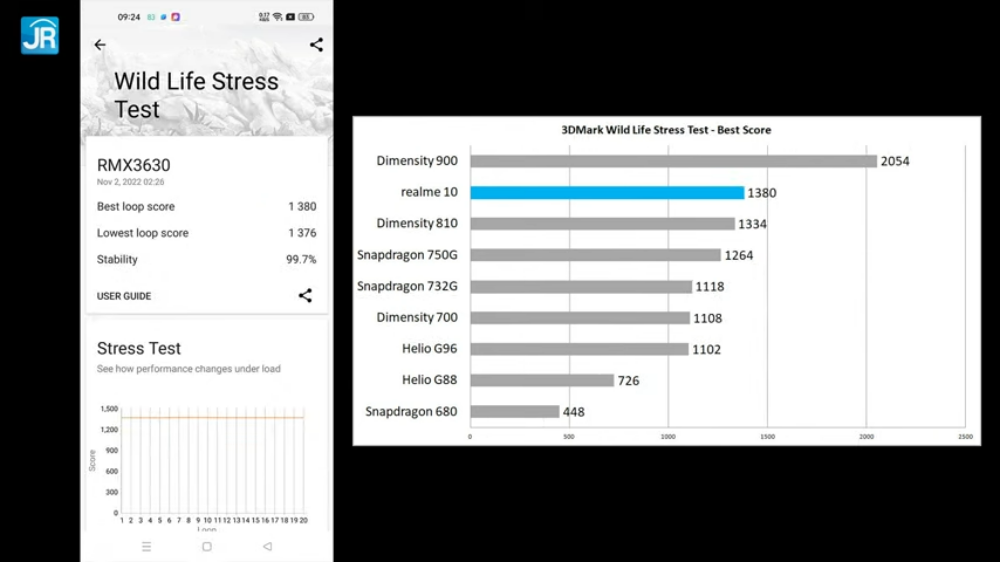
Task: Tap the Stress Test section heading
Action: (139, 348)
